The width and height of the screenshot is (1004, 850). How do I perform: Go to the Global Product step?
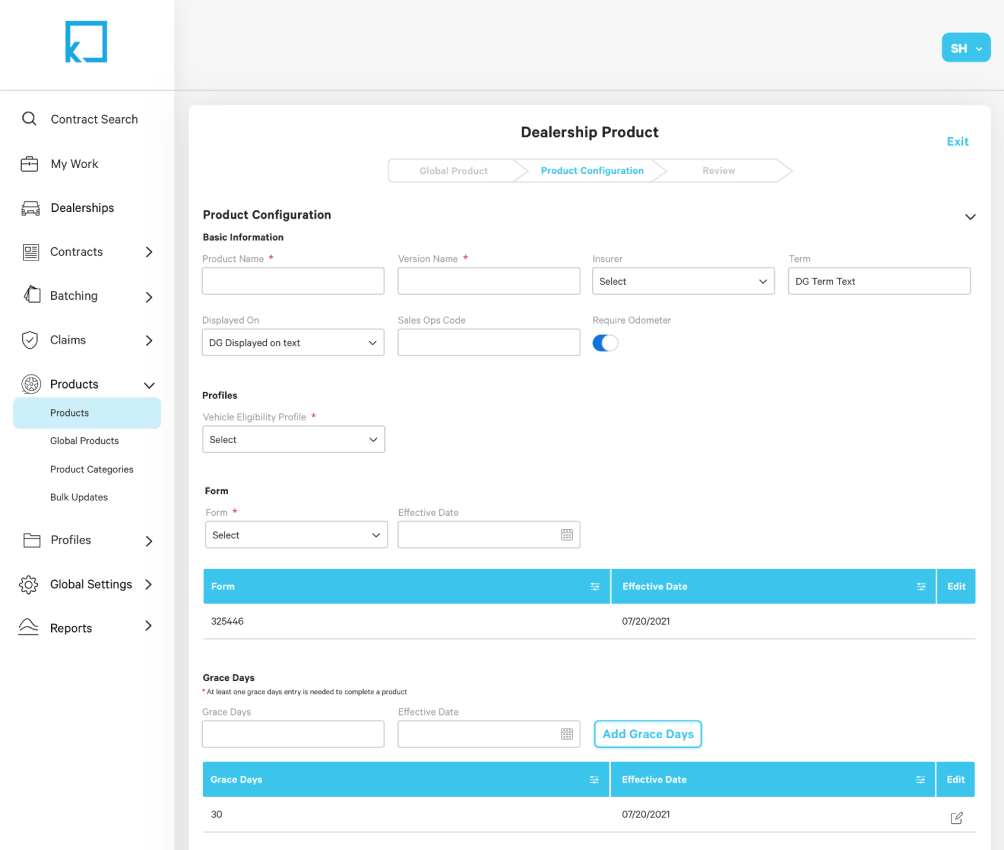[x=453, y=171]
